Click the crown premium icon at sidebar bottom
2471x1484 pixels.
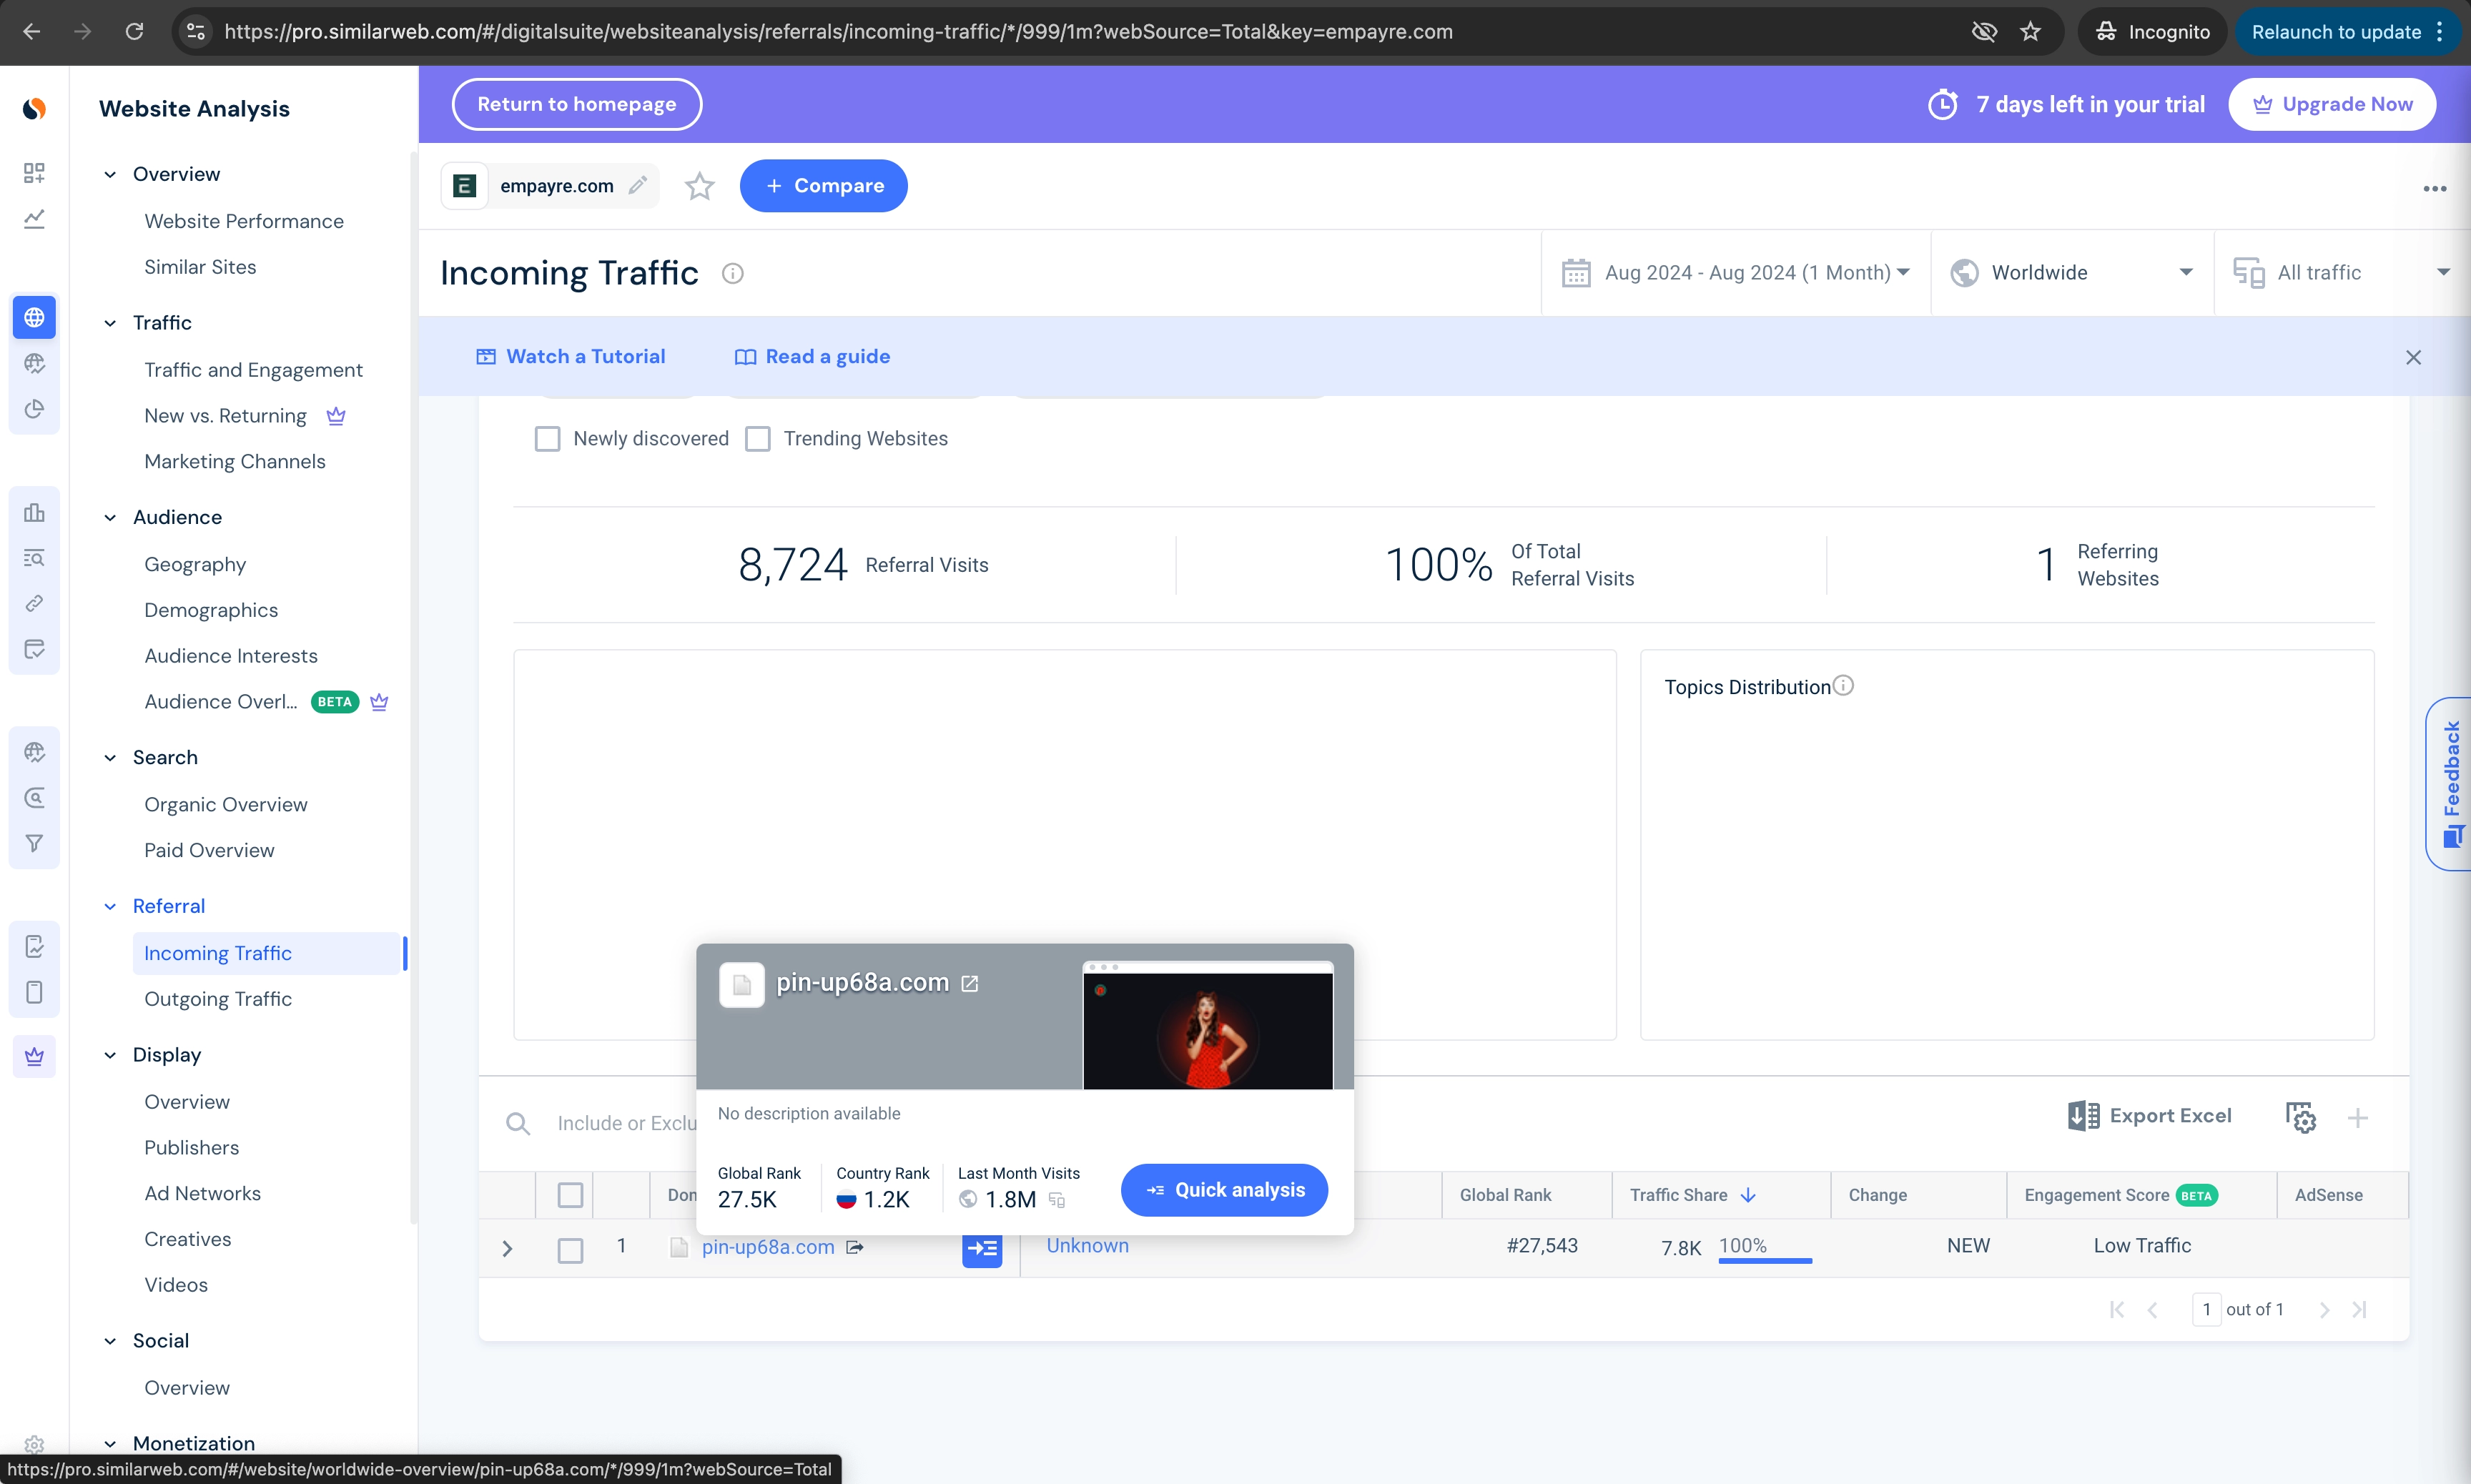(34, 1056)
